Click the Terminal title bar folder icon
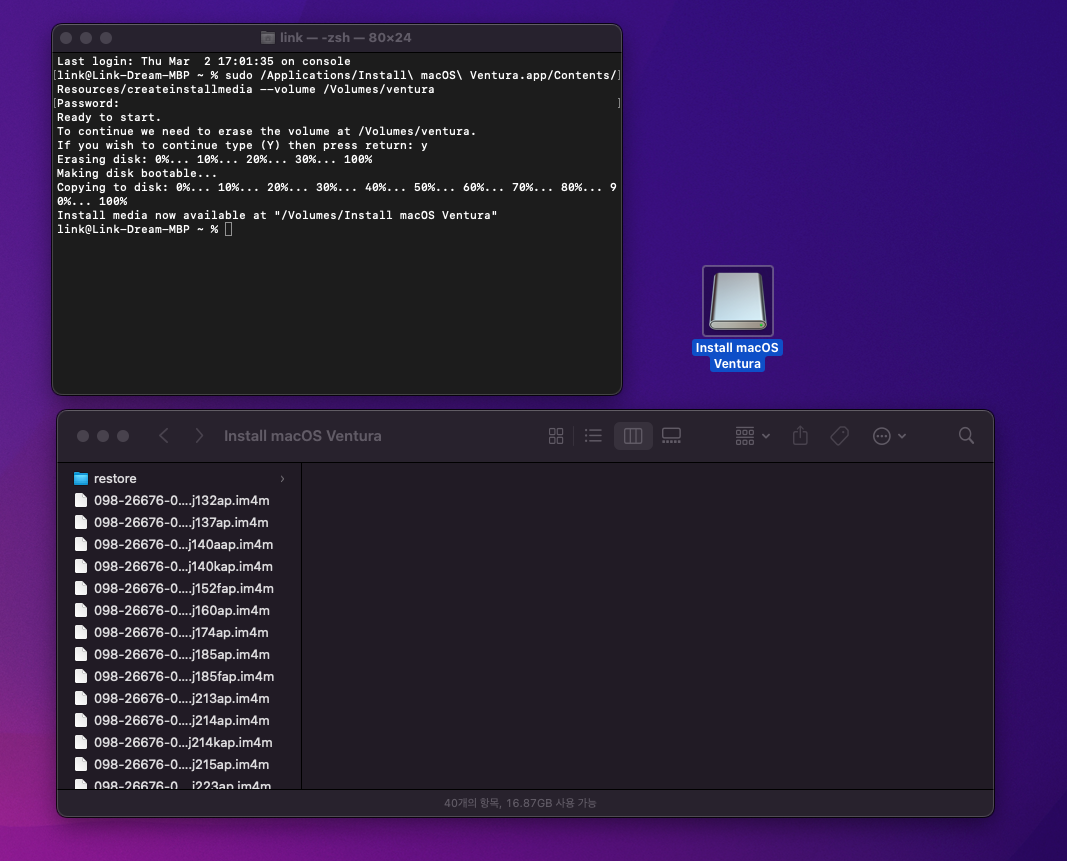Image resolution: width=1067 pixels, height=861 pixels. click(268, 37)
